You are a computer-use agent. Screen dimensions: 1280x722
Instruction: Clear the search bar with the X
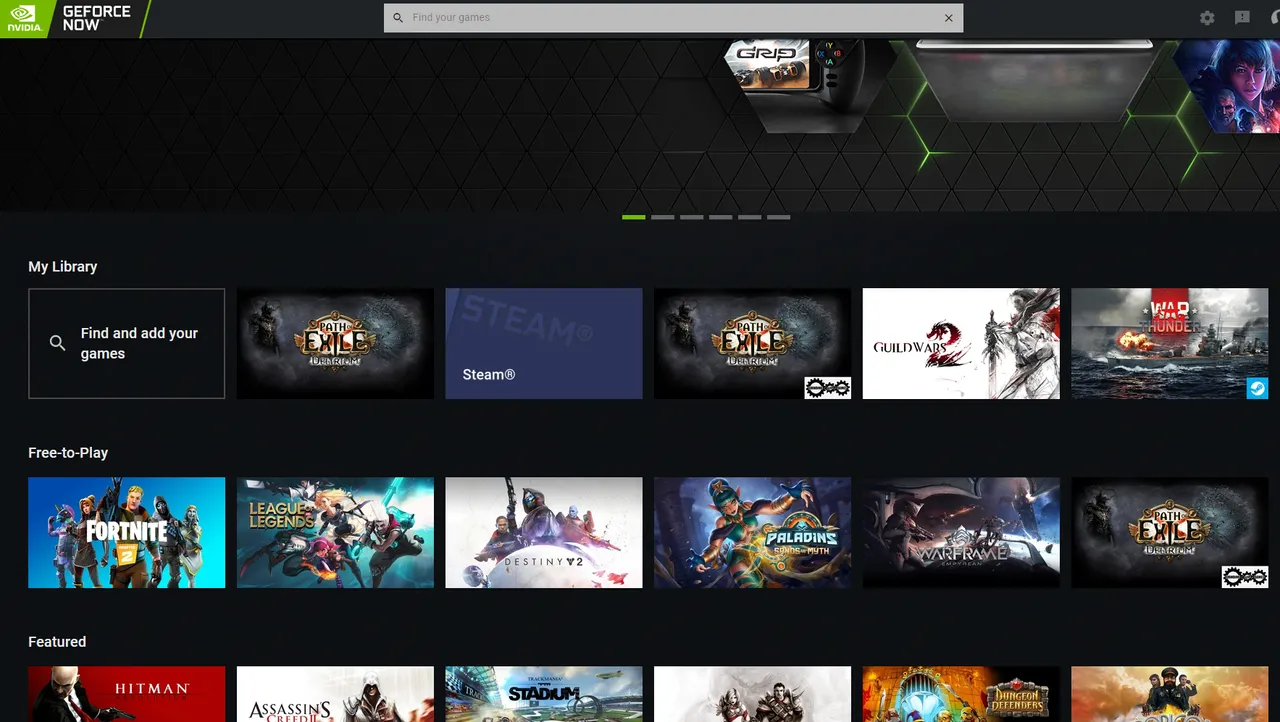949,18
